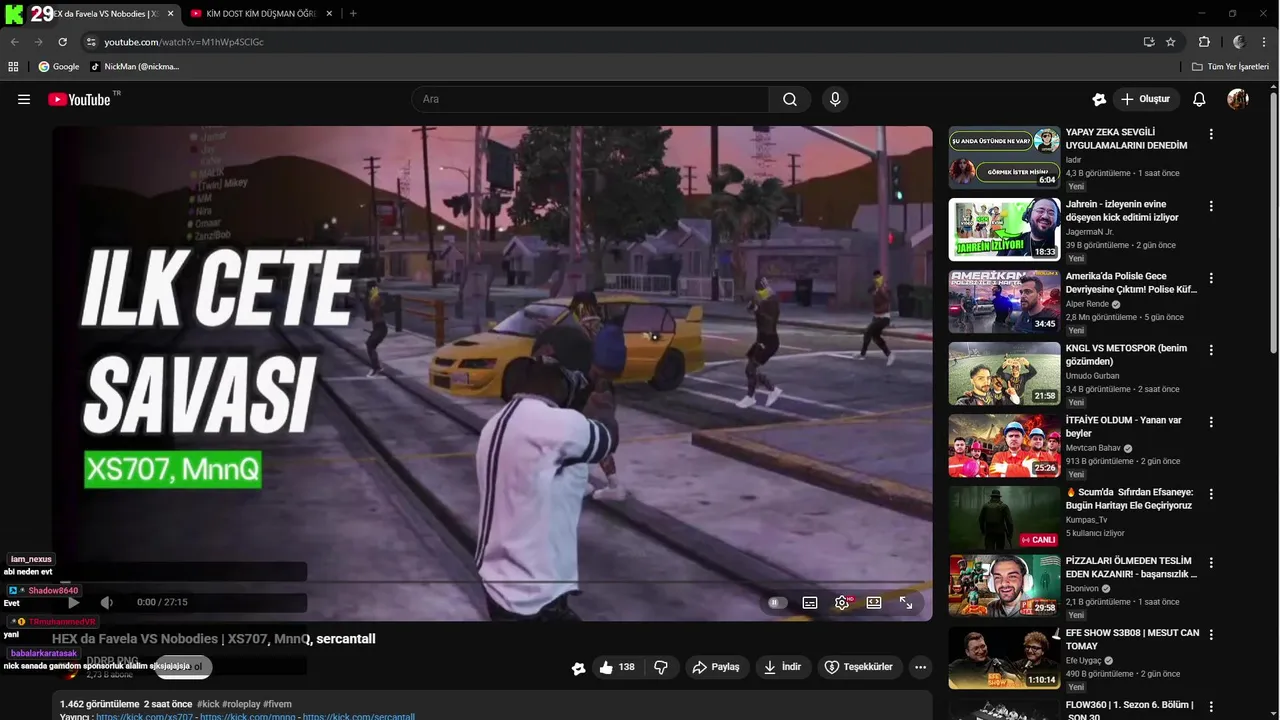This screenshot has height=720, width=1280.
Task: Focus the Ara search field
Action: point(590,99)
